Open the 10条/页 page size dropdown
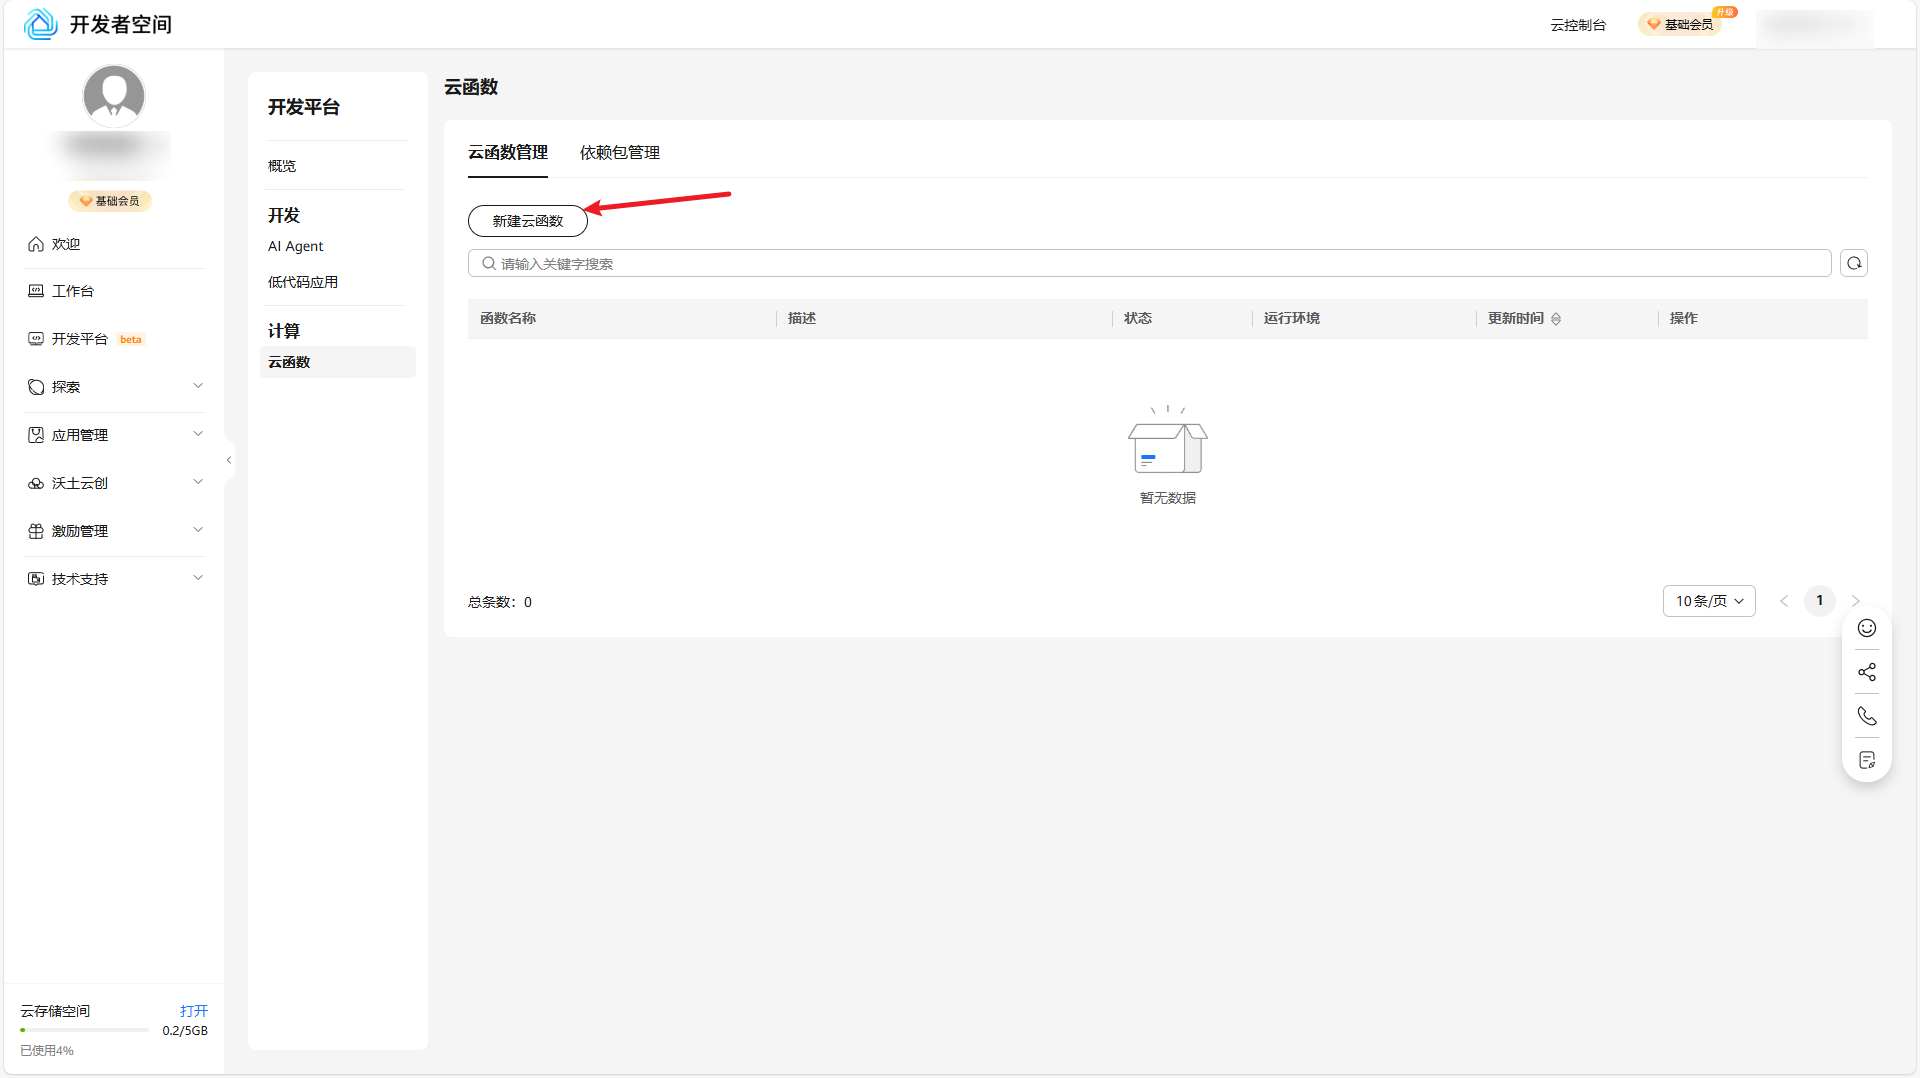Screen dimensions: 1920x1078 (1709, 601)
